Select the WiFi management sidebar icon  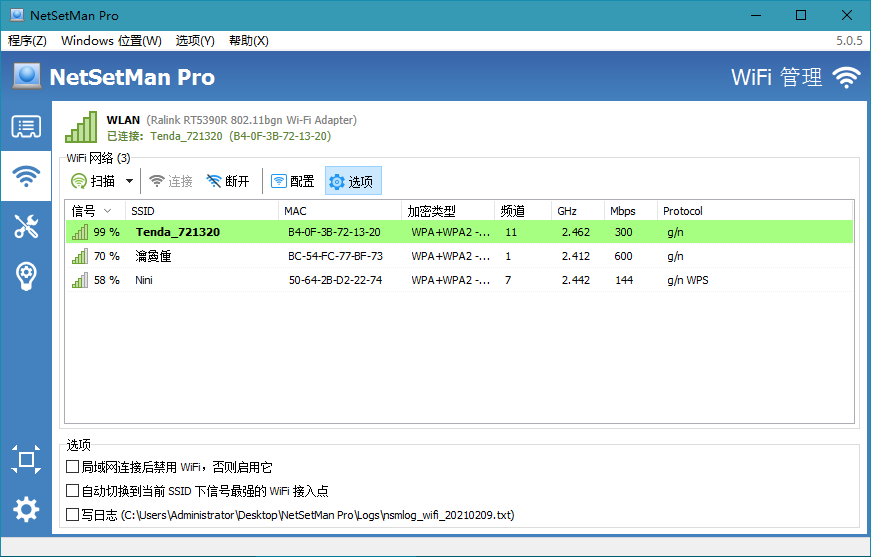pos(26,177)
